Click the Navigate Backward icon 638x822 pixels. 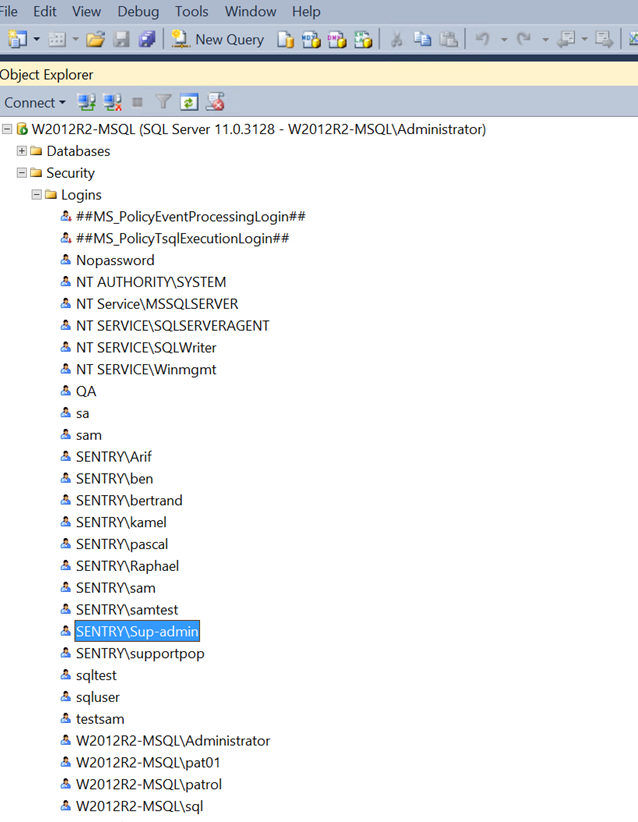[x=566, y=39]
